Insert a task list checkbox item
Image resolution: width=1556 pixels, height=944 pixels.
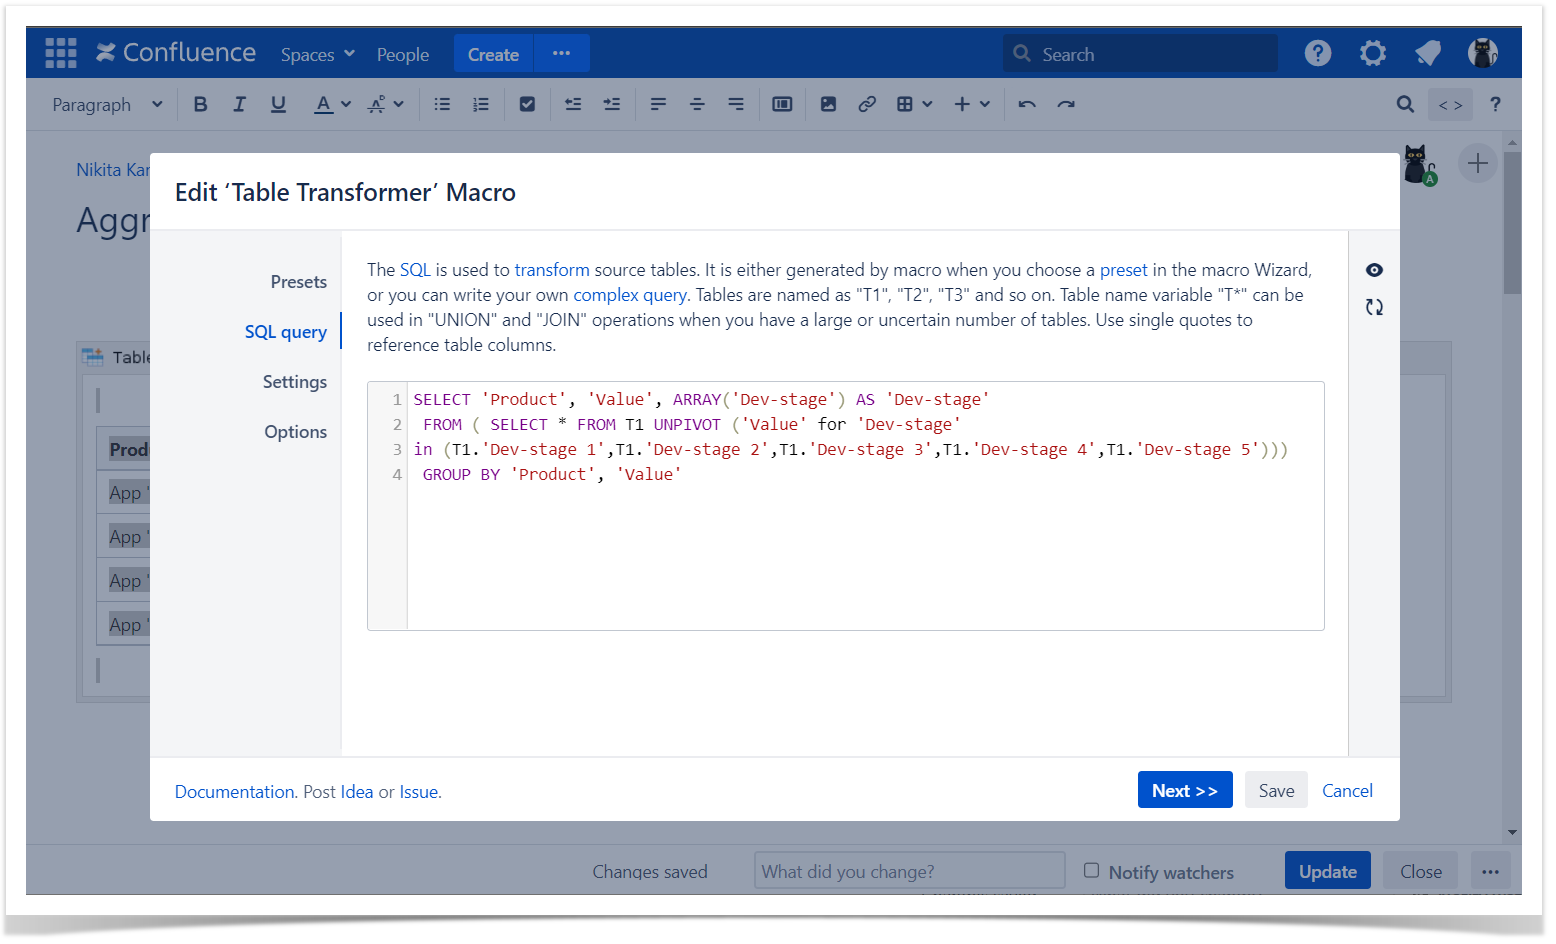point(527,104)
